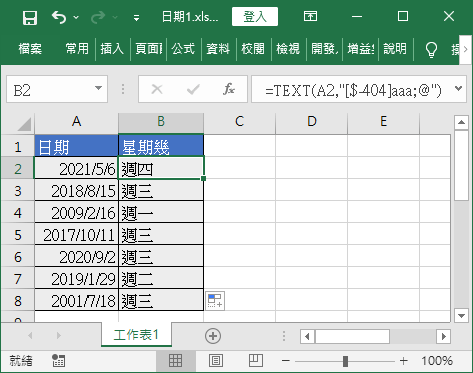Viewport: 473px width, 373px height.
Task: Click the Name Box showing B2
Action: coord(49,89)
